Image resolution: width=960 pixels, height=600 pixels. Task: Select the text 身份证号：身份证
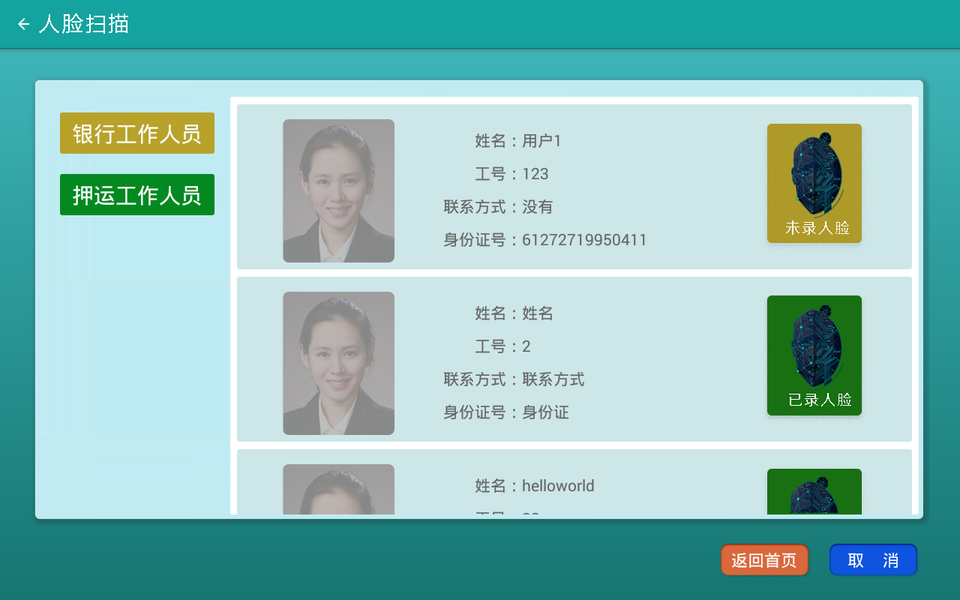(506, 413)
